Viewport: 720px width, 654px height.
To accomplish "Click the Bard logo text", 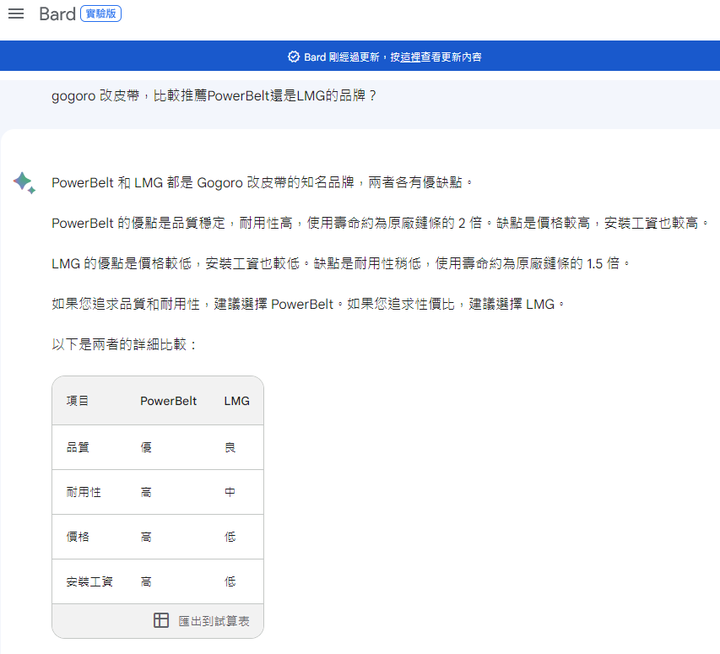I will click(57, 14).
